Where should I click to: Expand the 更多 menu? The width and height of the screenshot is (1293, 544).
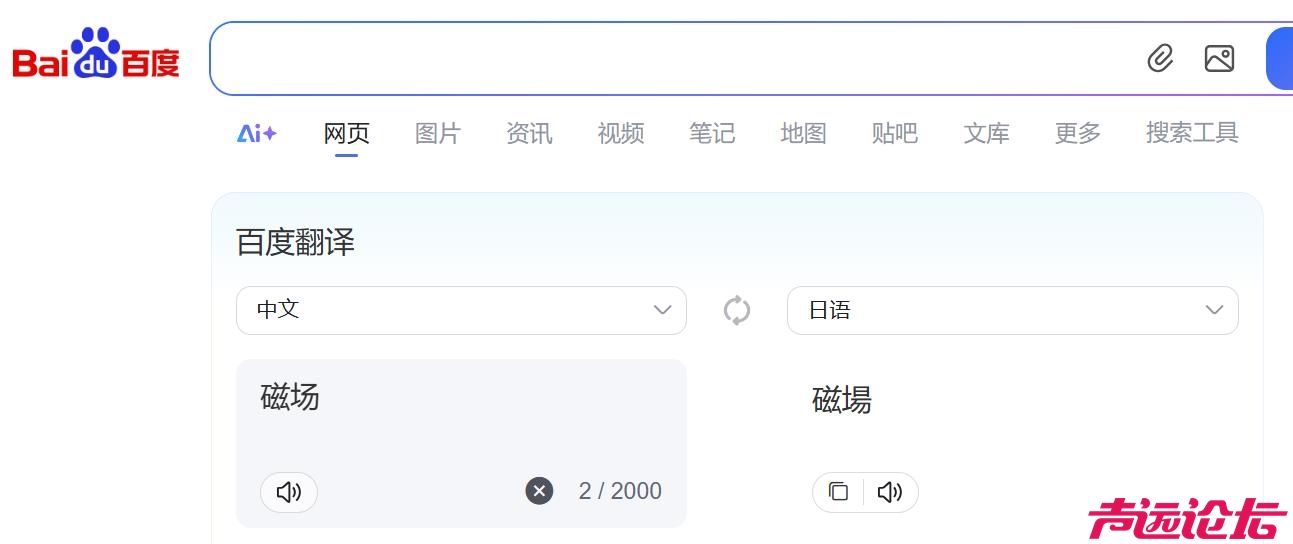[1078, 133]
